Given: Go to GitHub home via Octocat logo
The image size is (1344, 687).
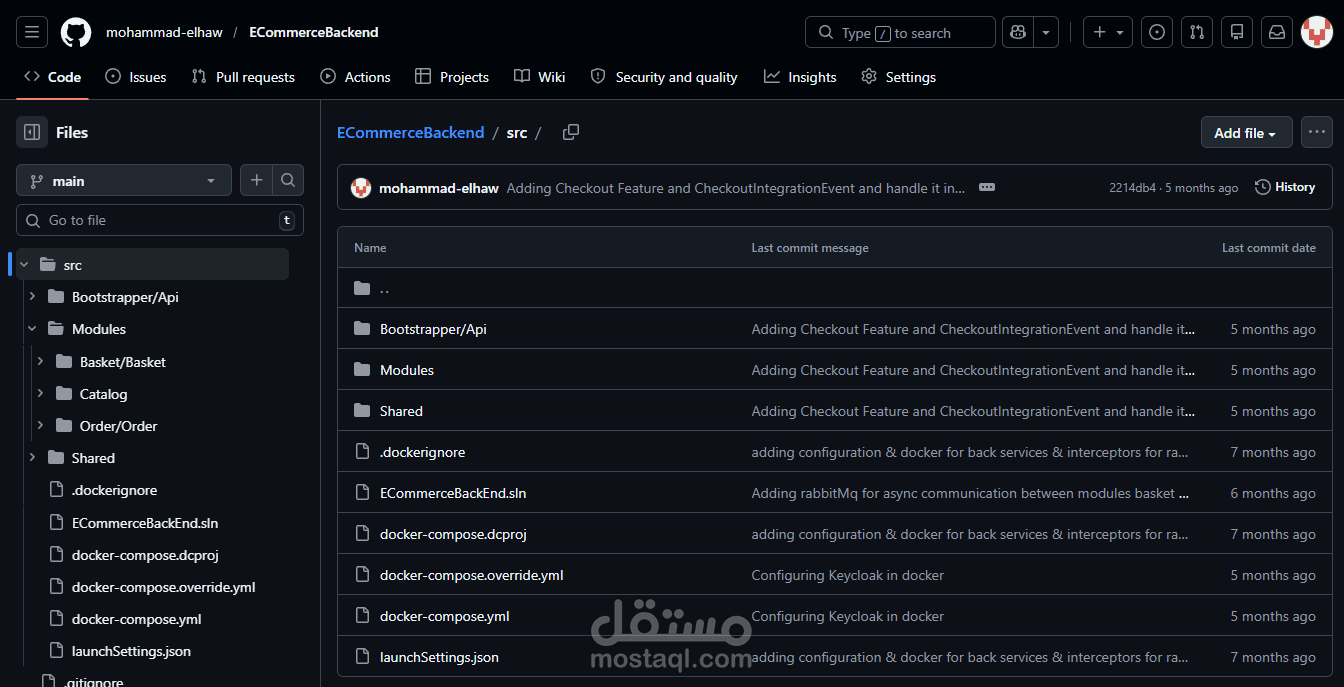Looking at the screenshot, I should point(76,33).
